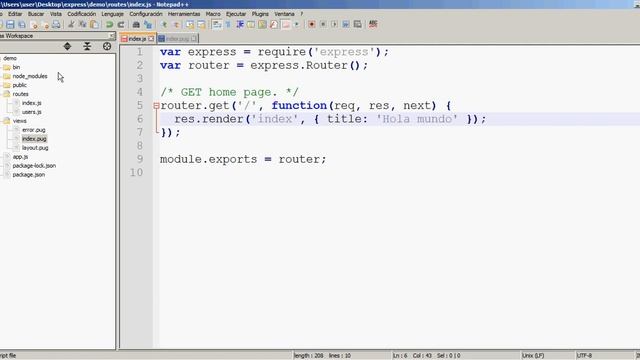
Task: Open the Editar menu
Action: (x=15, y=14)
